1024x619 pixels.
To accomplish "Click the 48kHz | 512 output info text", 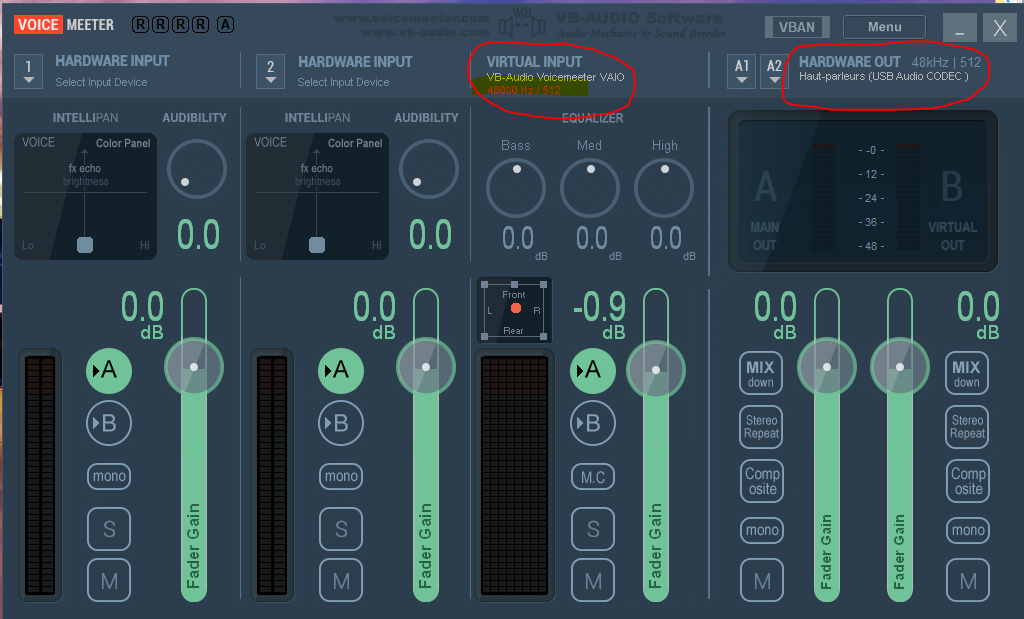I will coord(946,62).
